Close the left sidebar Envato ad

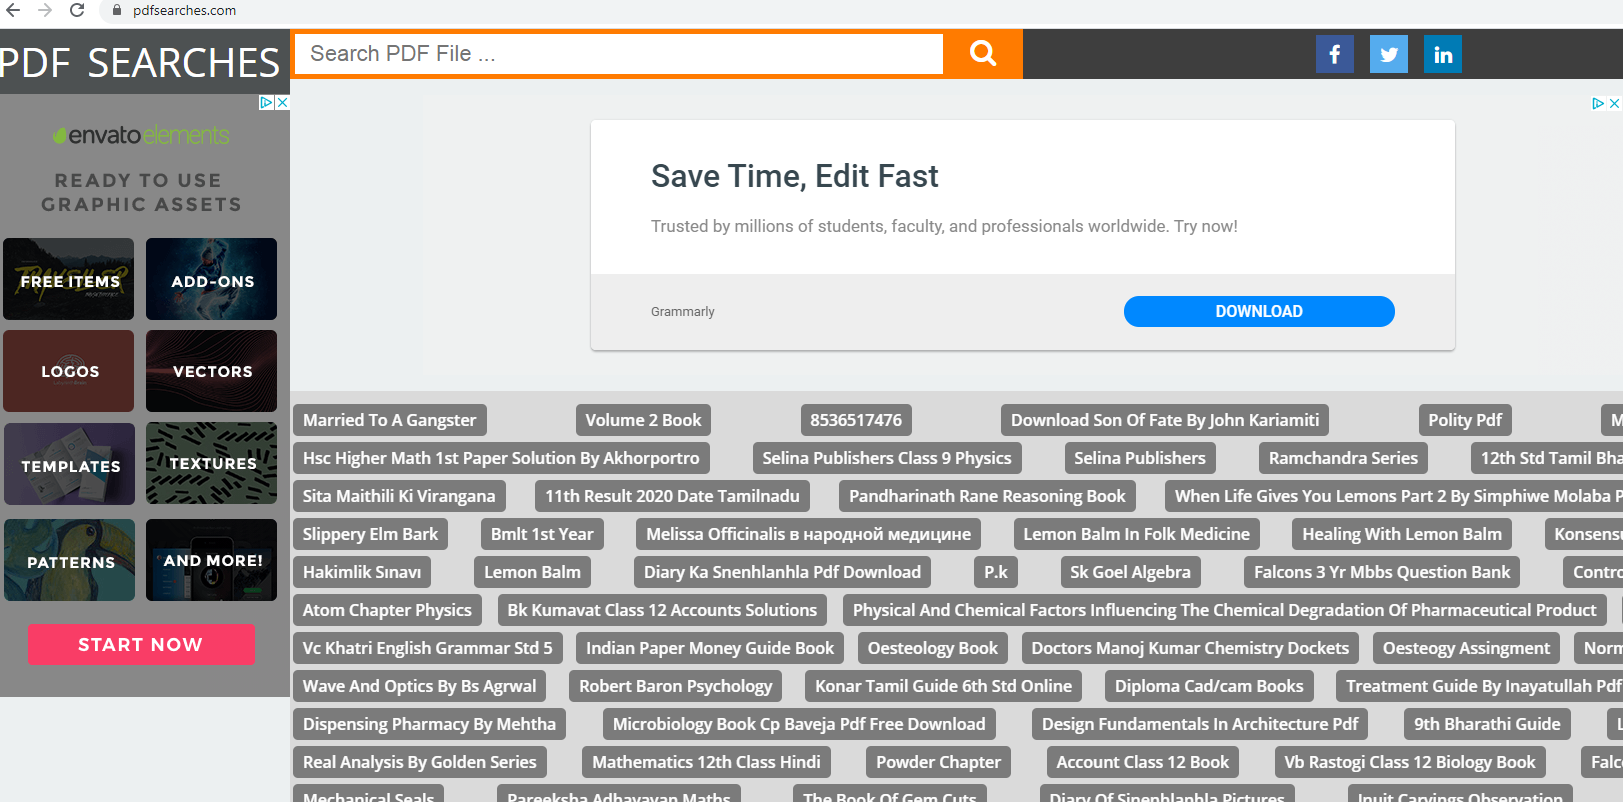(283, 102)
